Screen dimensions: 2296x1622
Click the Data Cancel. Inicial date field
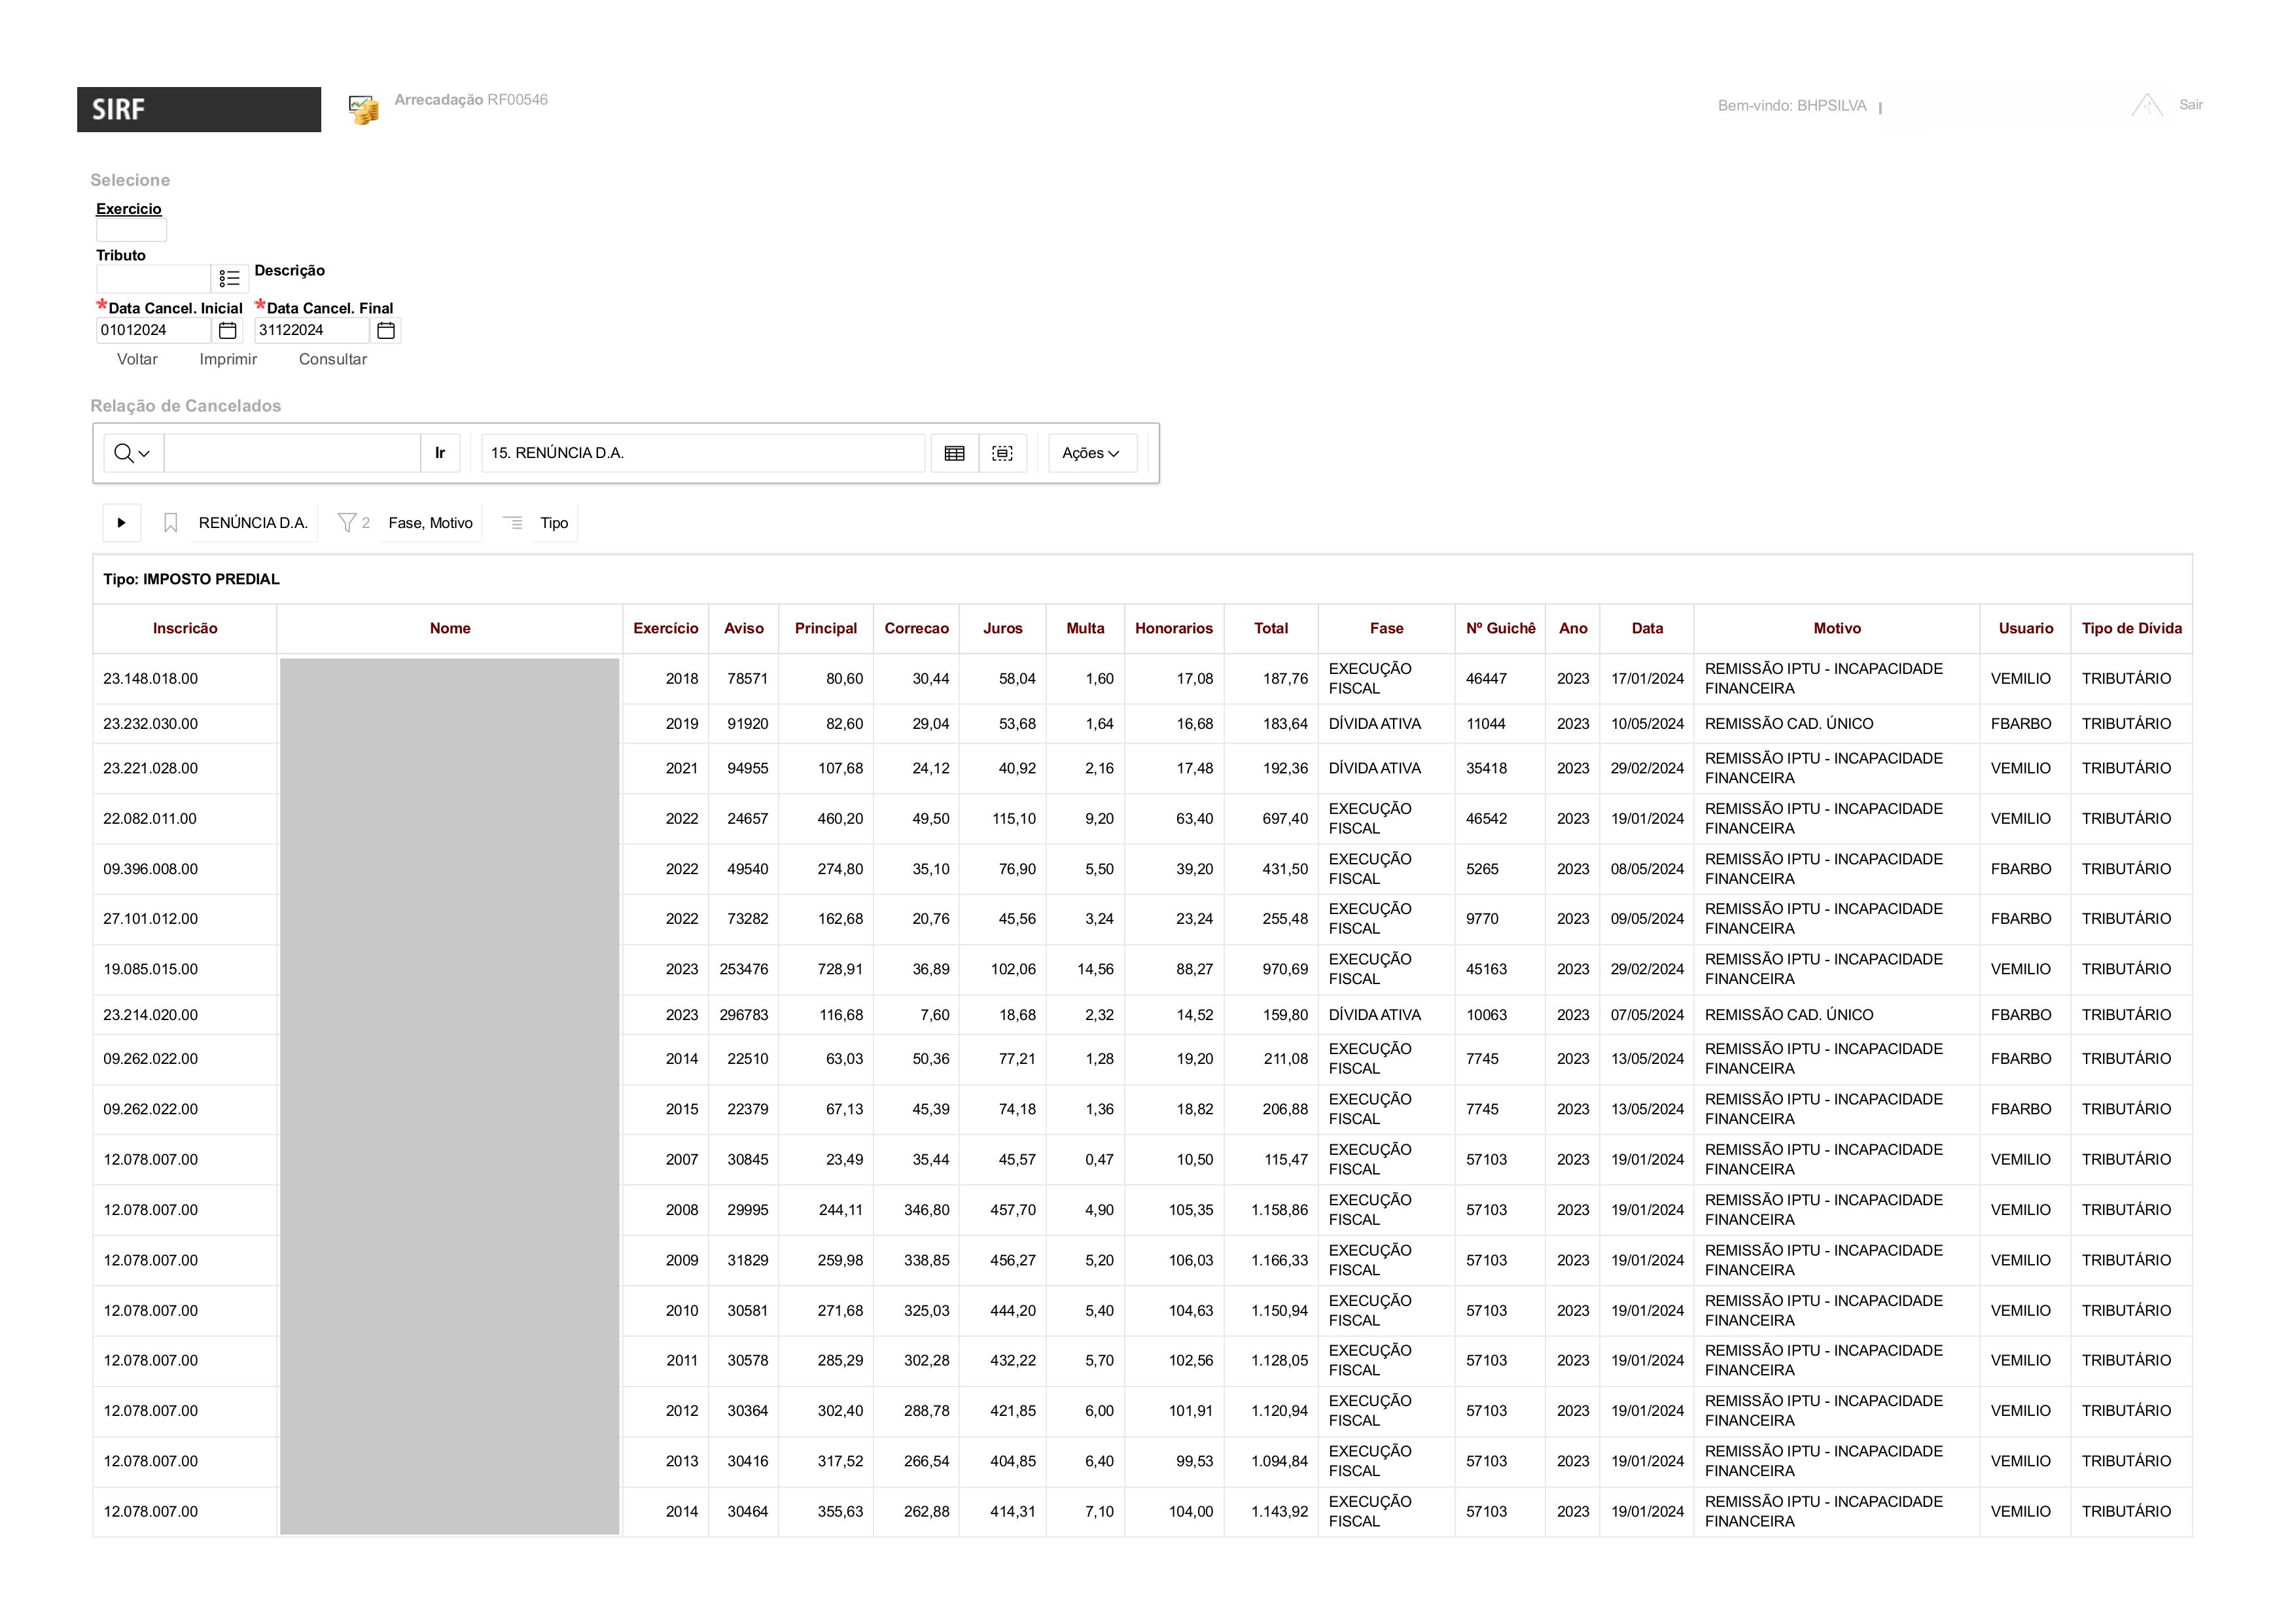coord(154,330)
